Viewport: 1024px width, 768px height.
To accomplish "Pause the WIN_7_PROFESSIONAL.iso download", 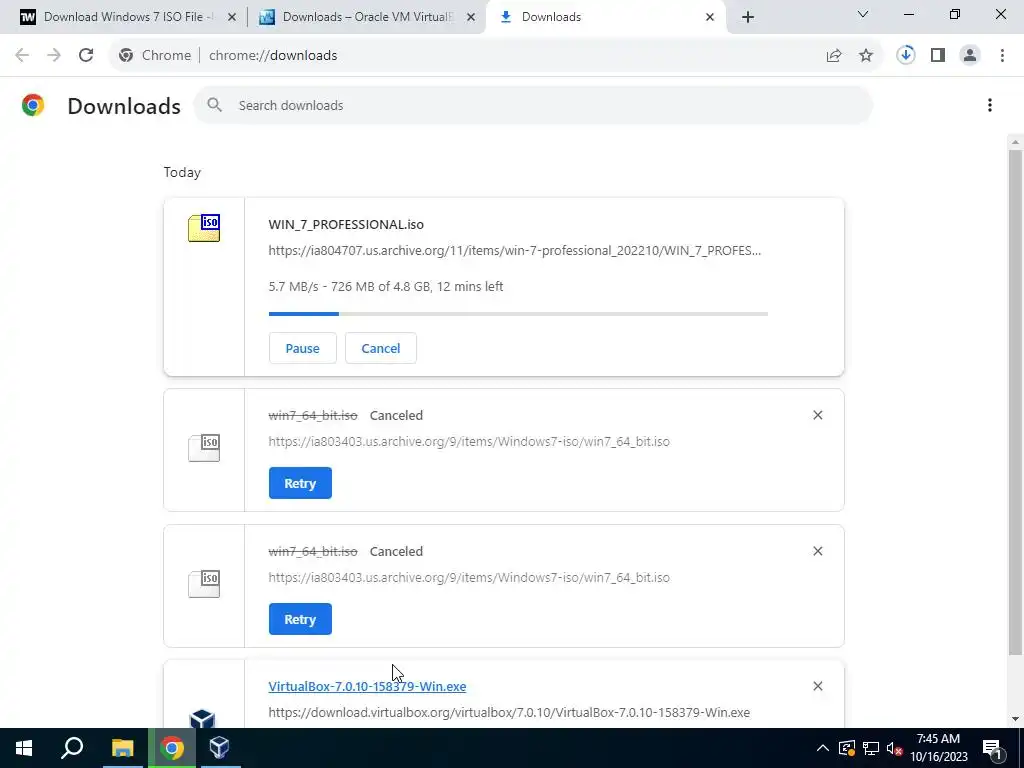I will tap(302, 348).
